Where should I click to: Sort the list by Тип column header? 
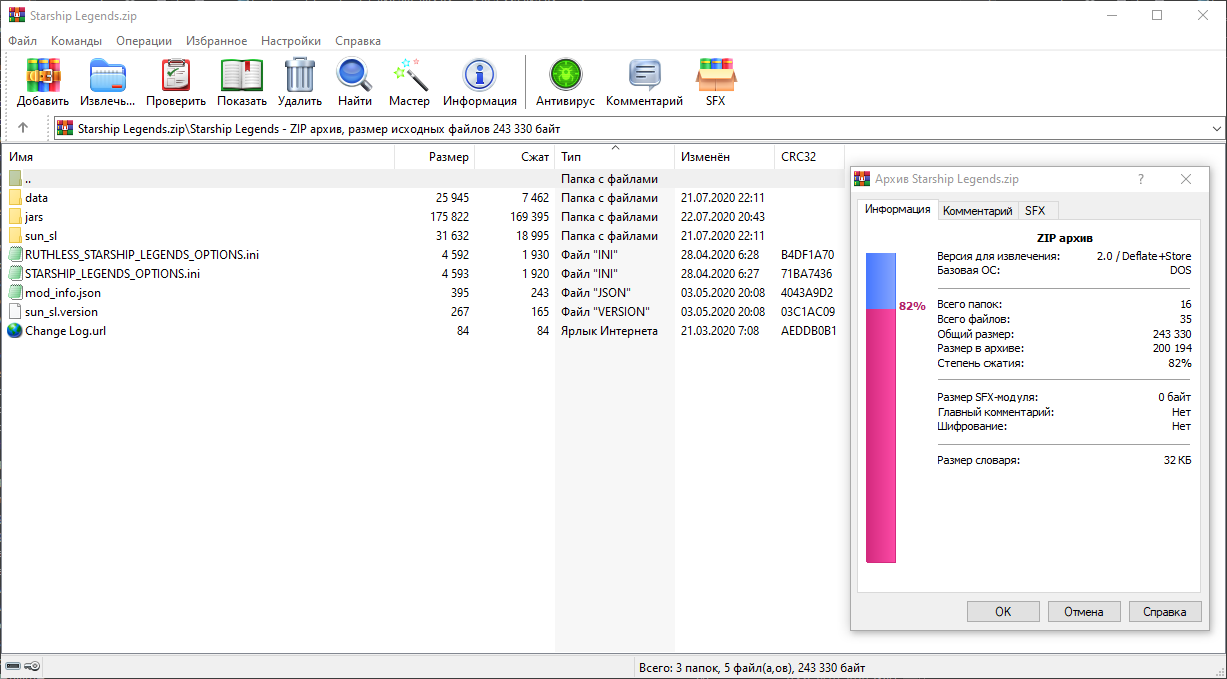[615, 157]
